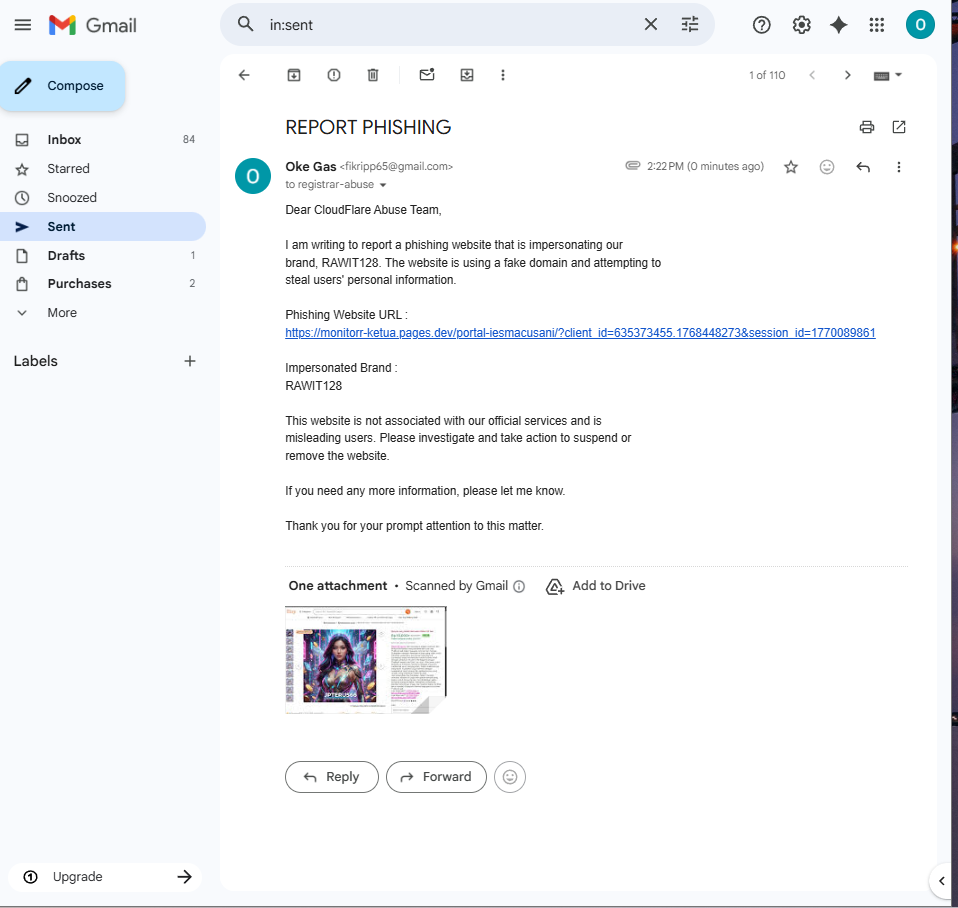Click the search magnifier icon
Viewport: 958px width, 908px height.
(x=246, y=24)
